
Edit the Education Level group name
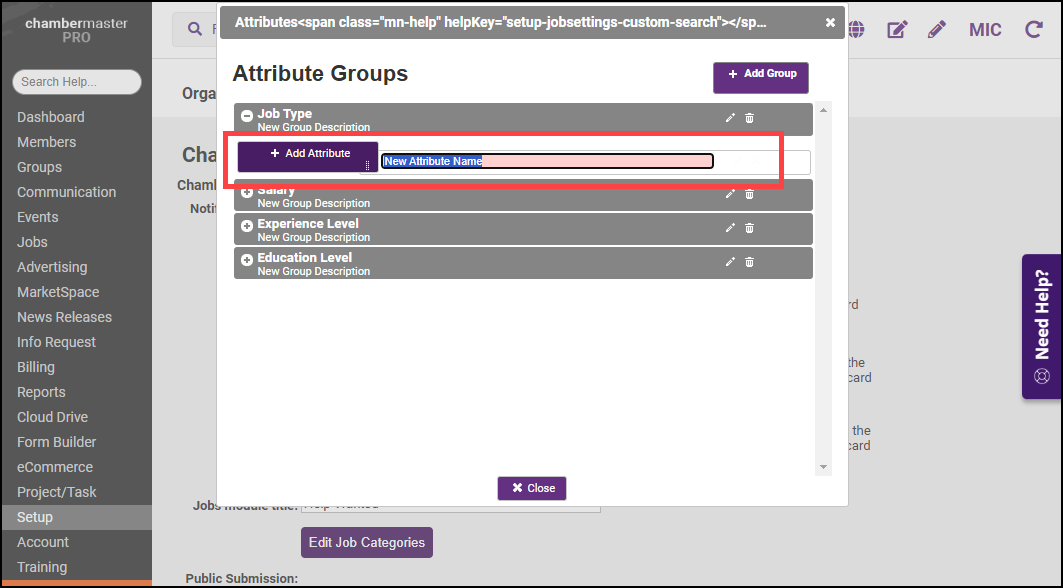point(730,262)
